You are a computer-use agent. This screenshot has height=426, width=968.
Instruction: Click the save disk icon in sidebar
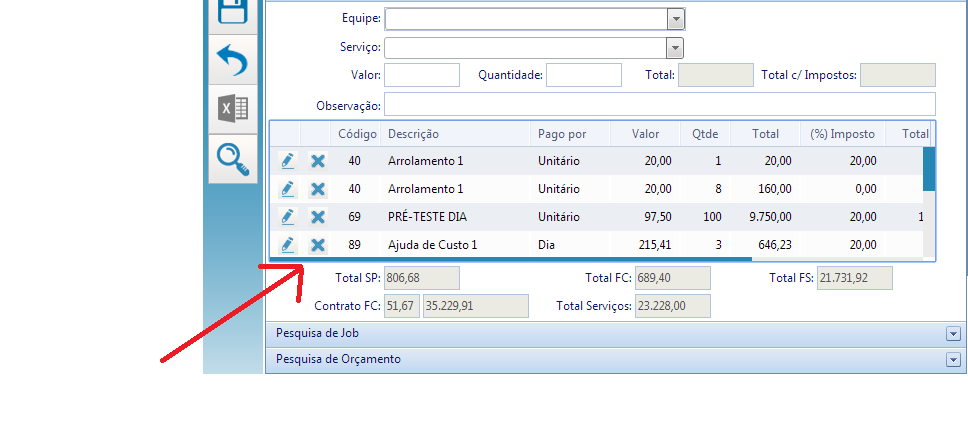tap(233, 14)
